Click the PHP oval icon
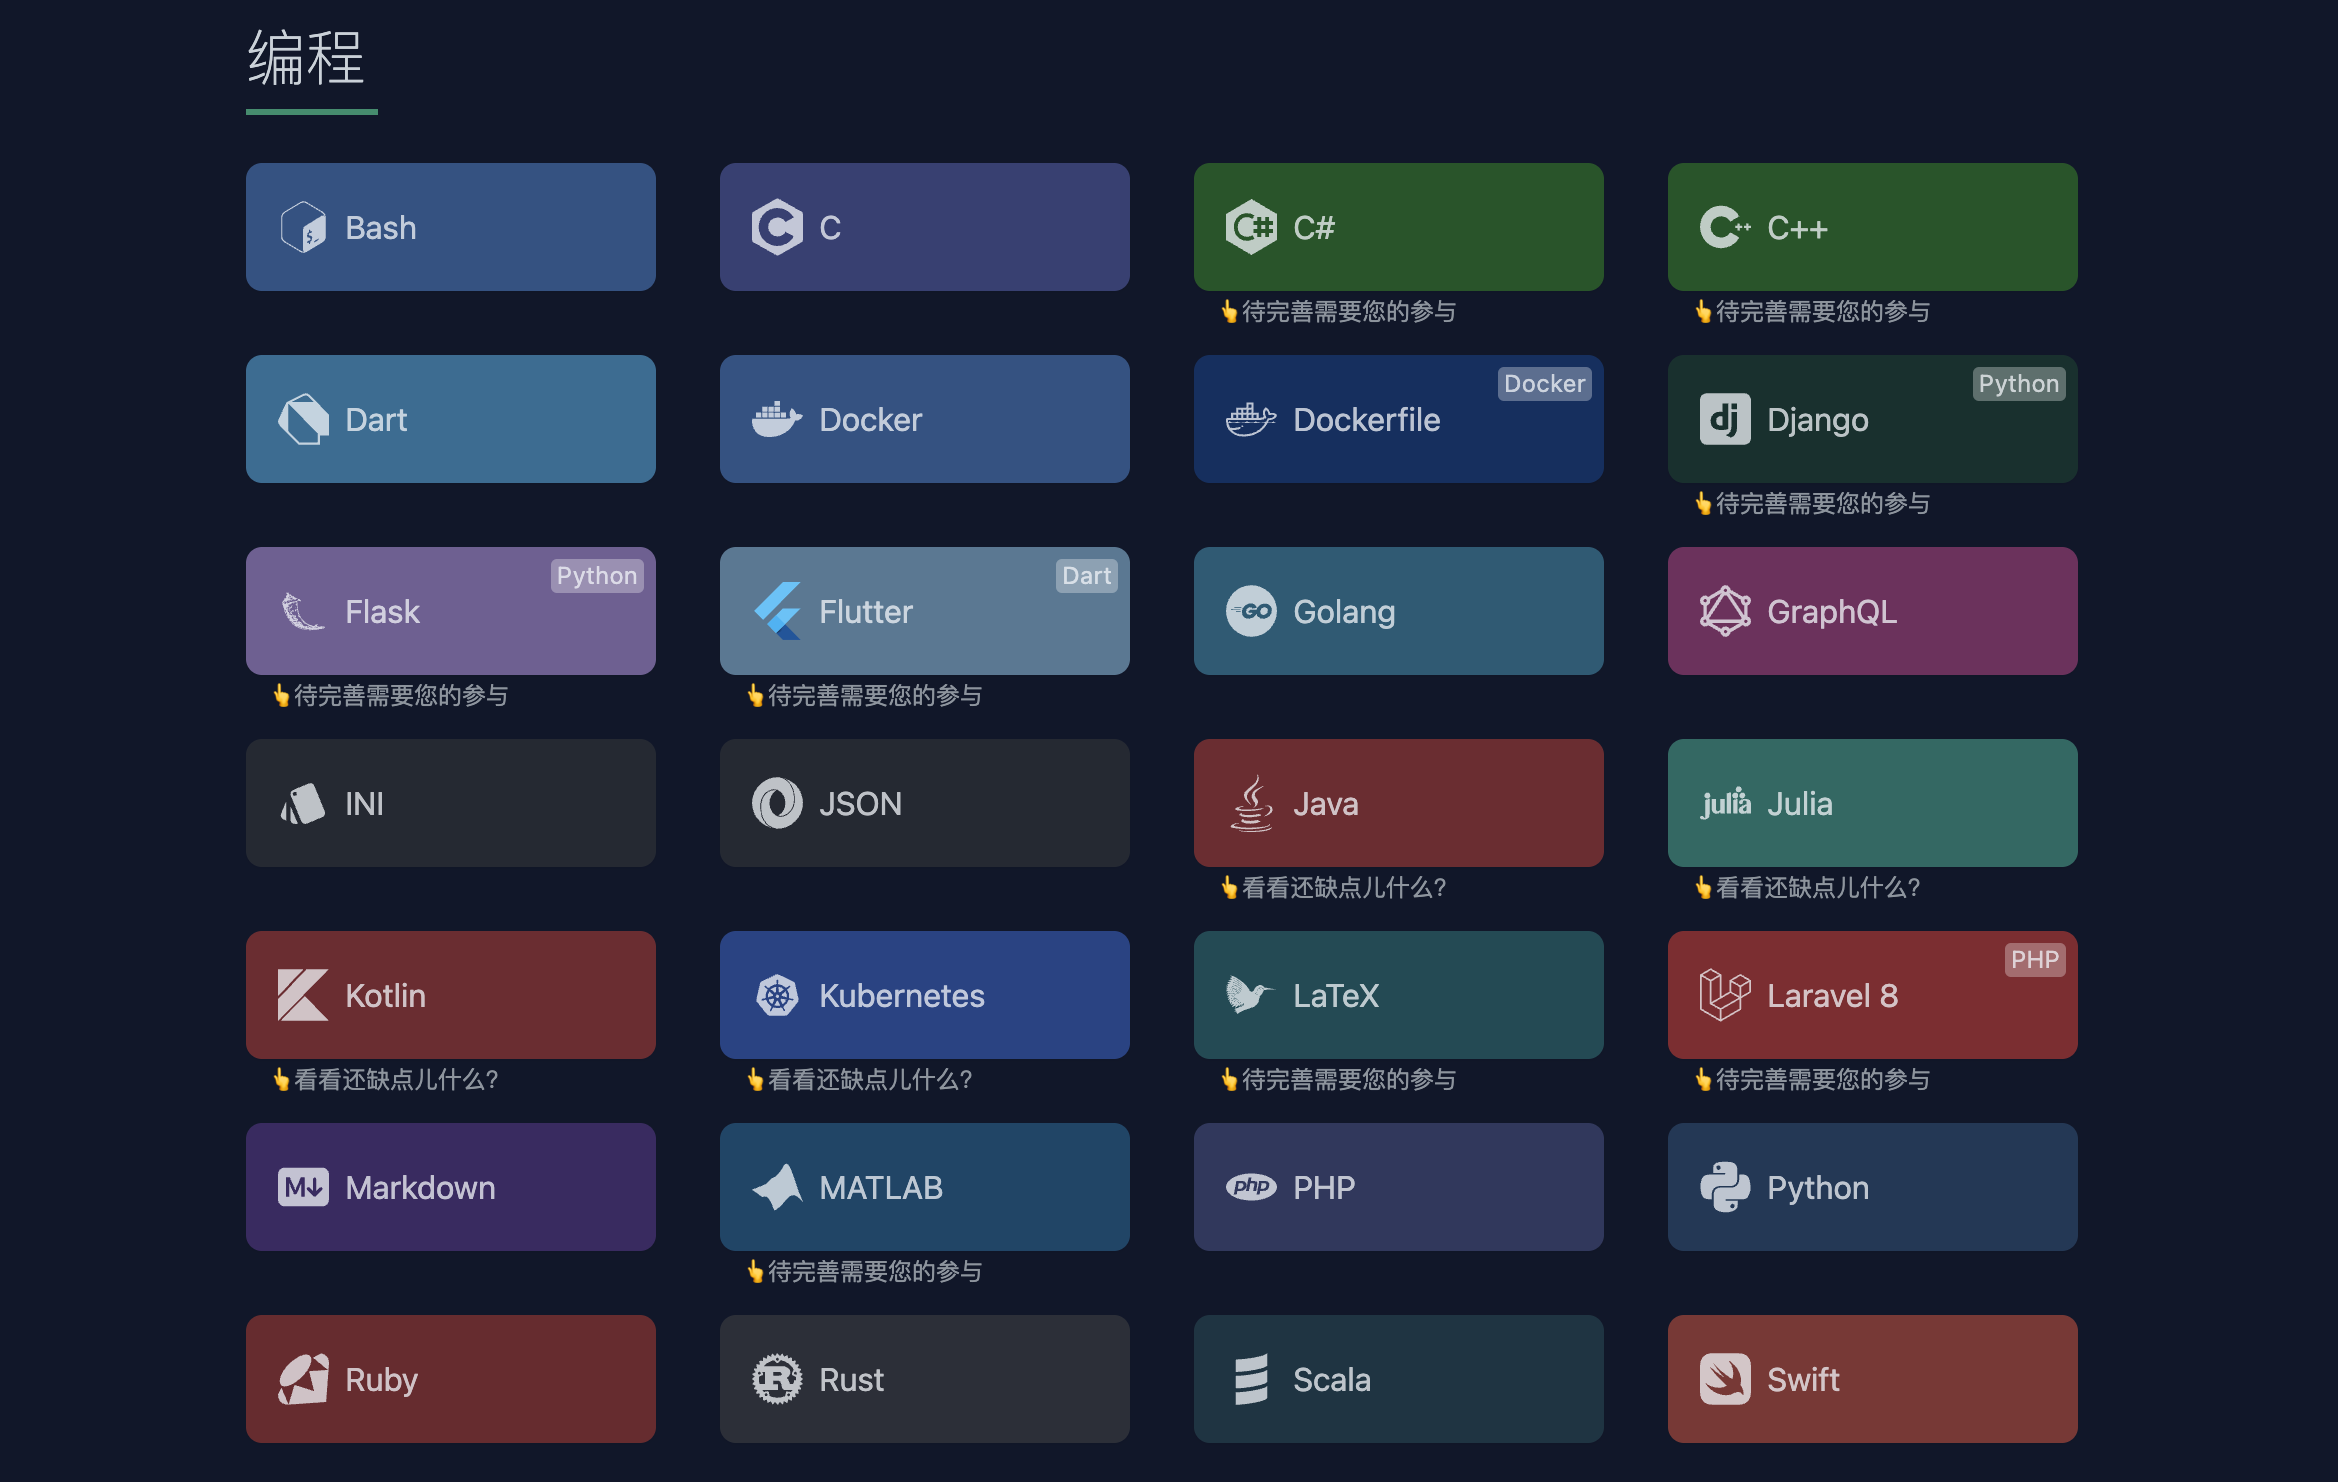The image size is (2338, 1482). click(x=1251, y=1187)
